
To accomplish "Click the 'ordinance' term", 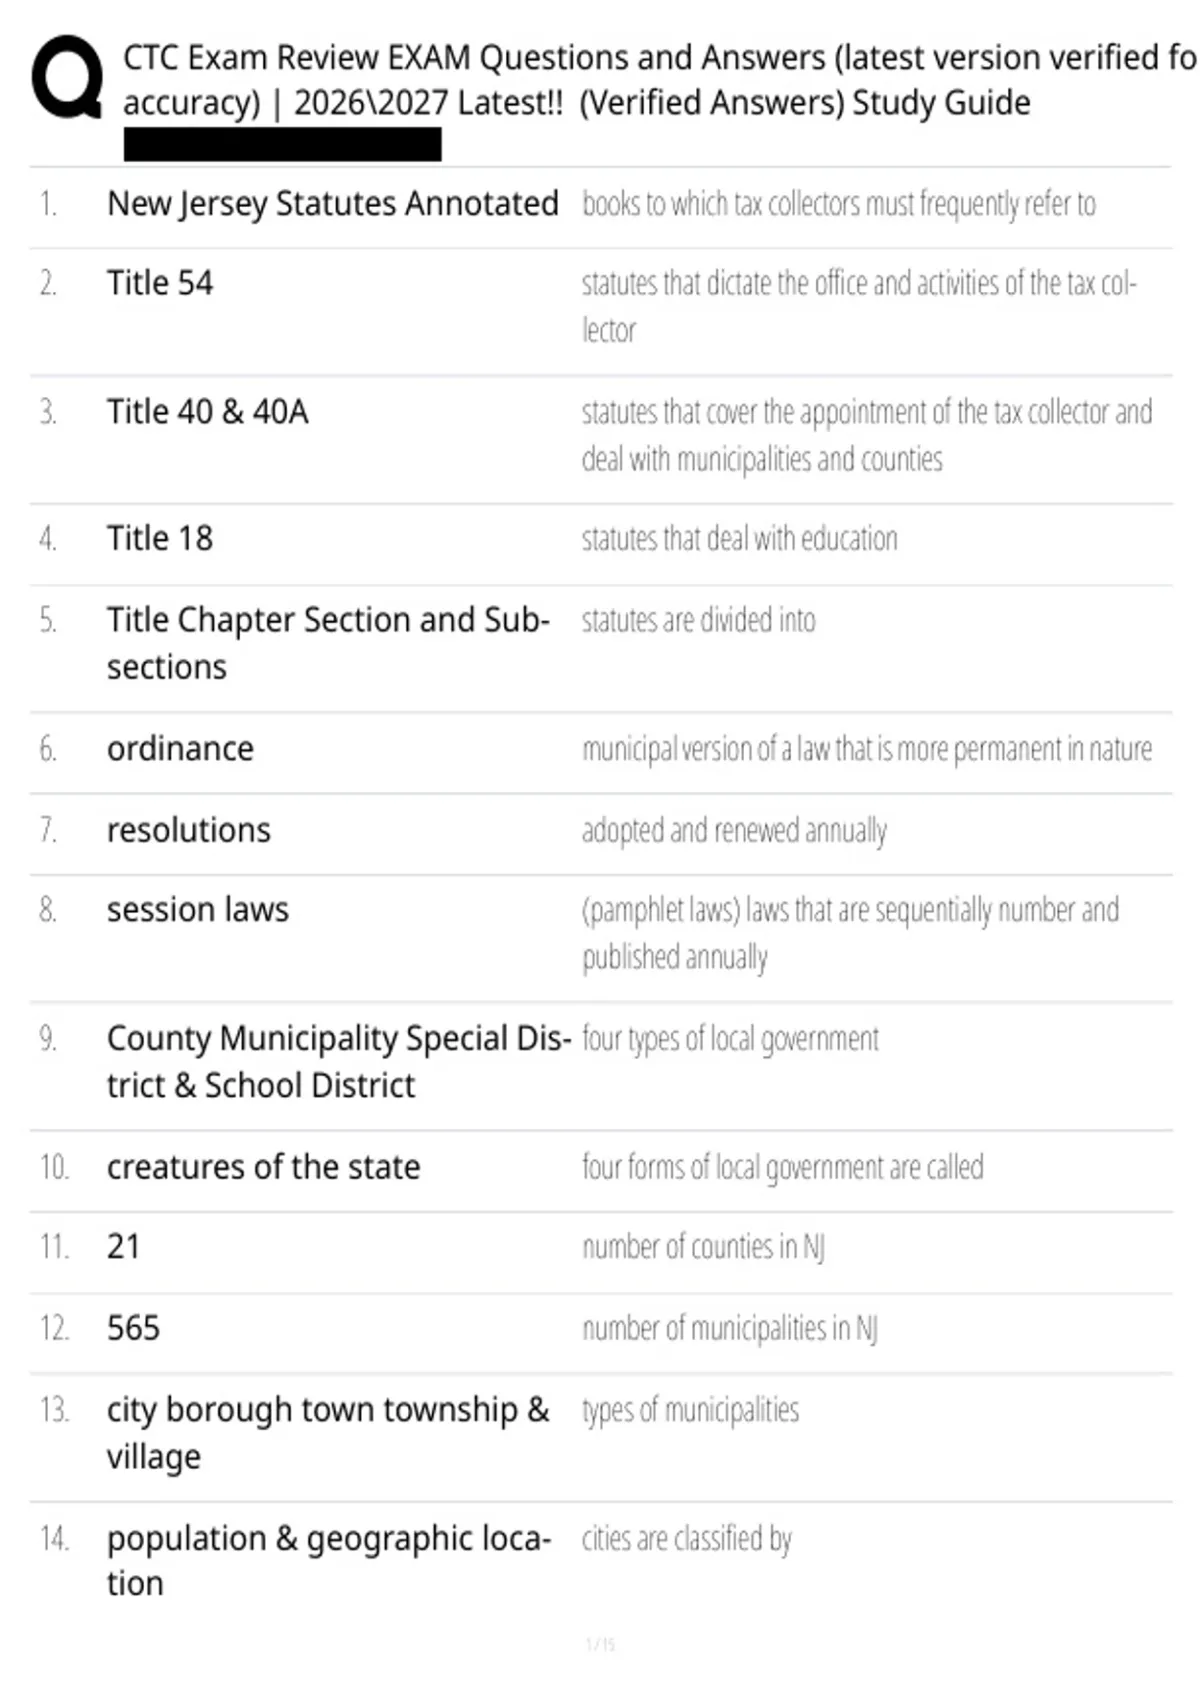I will pyautogui.click(x=180, y=749).
